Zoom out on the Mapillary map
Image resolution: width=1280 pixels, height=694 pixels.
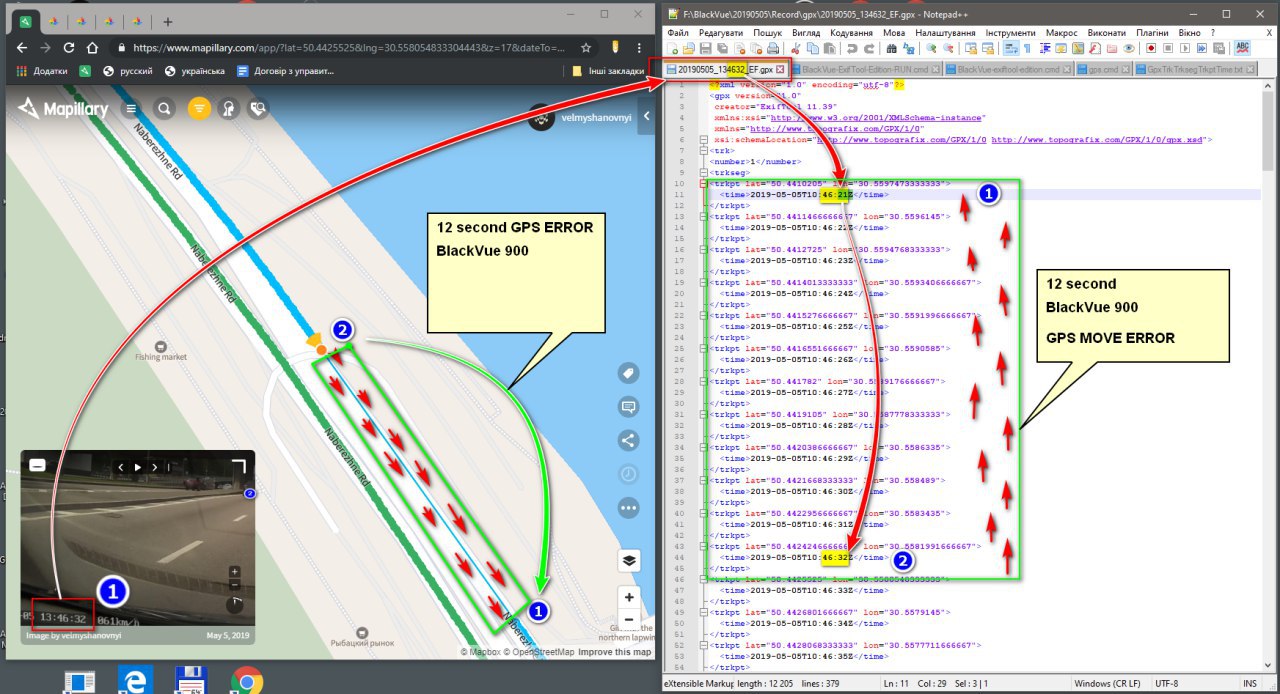629,621
